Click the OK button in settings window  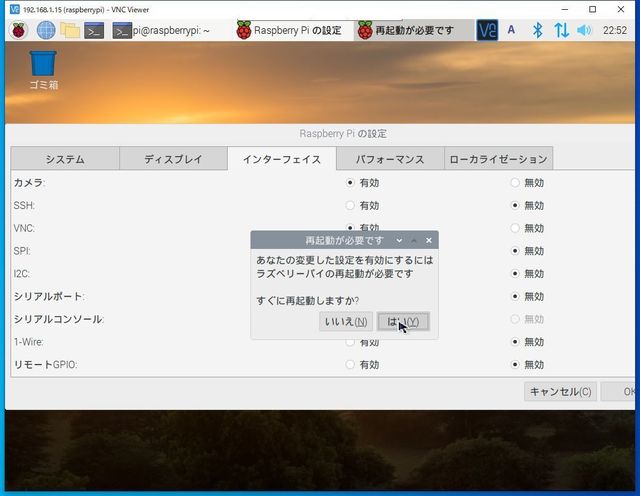(620, 391)
